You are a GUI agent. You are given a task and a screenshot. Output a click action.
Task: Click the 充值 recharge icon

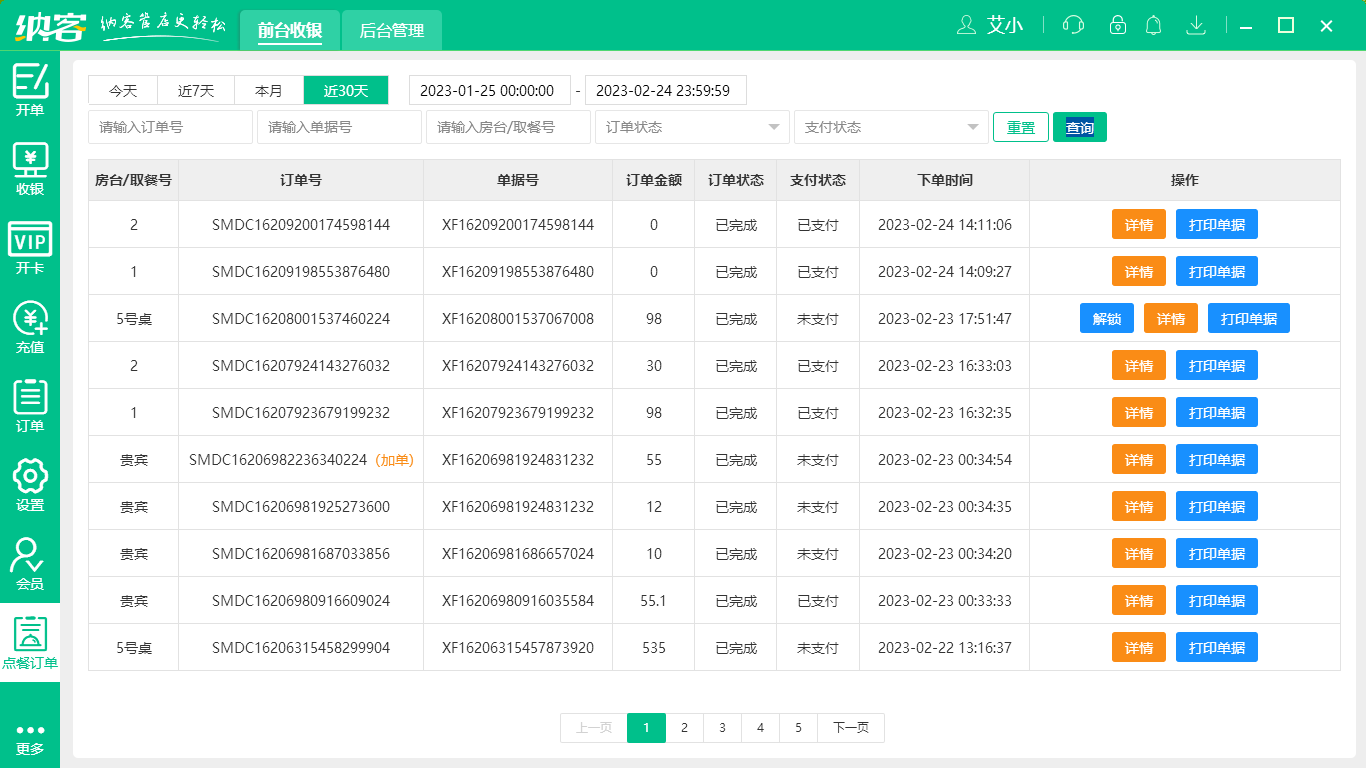(x=30, y=319)
